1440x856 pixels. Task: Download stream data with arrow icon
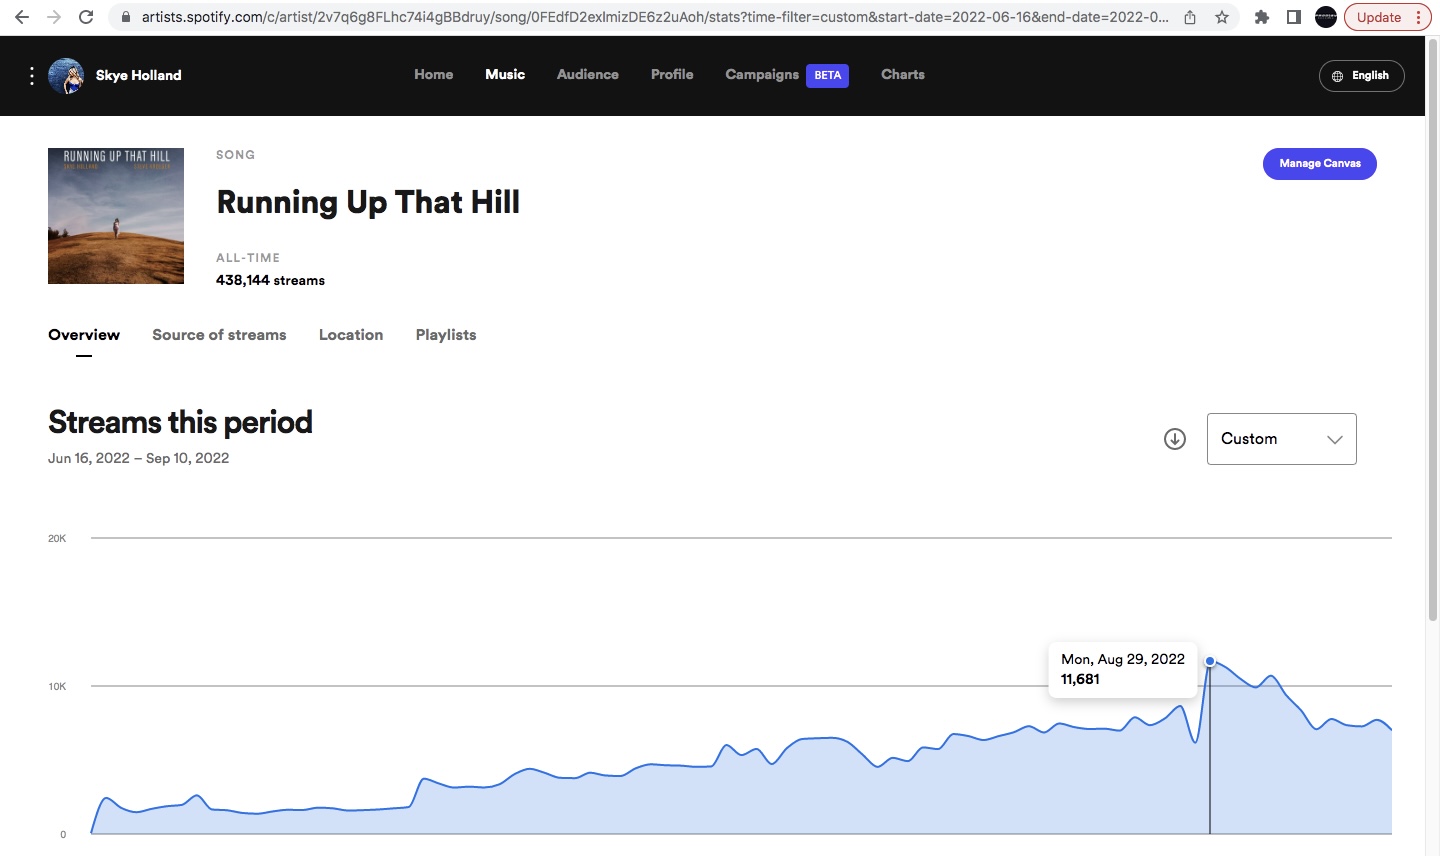click(x=1175, y=439)
